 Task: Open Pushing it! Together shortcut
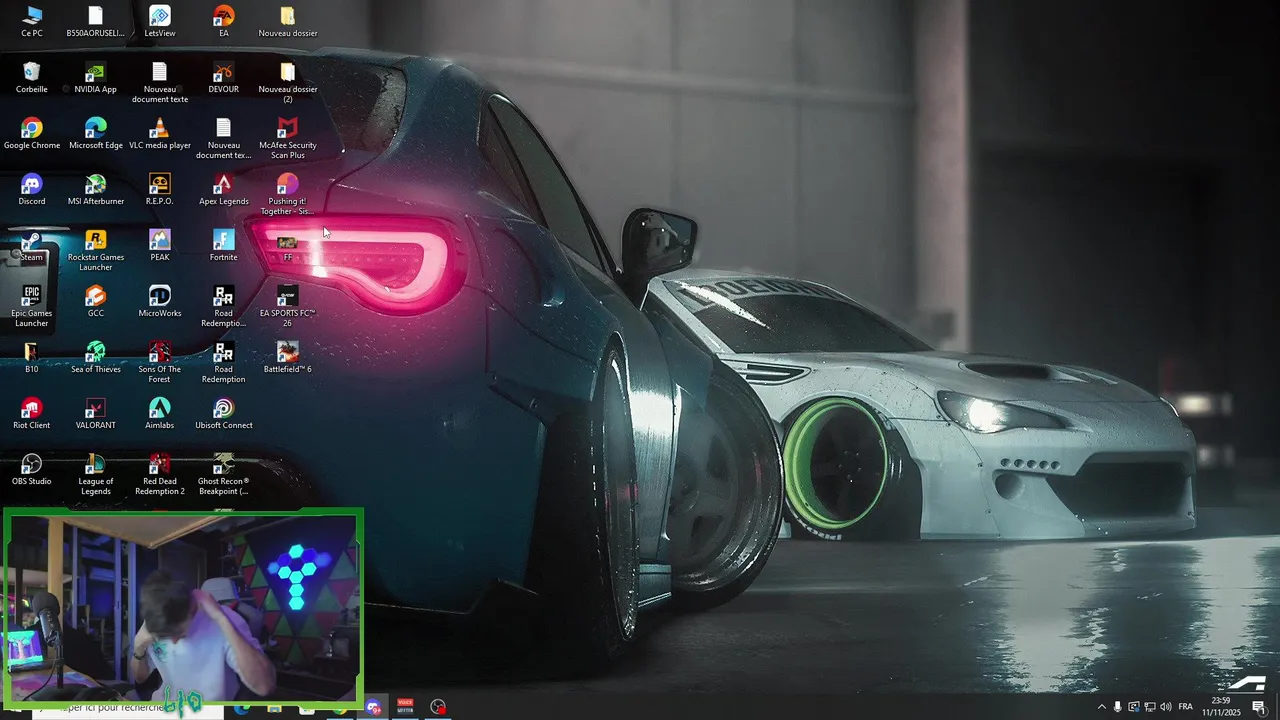288,195
